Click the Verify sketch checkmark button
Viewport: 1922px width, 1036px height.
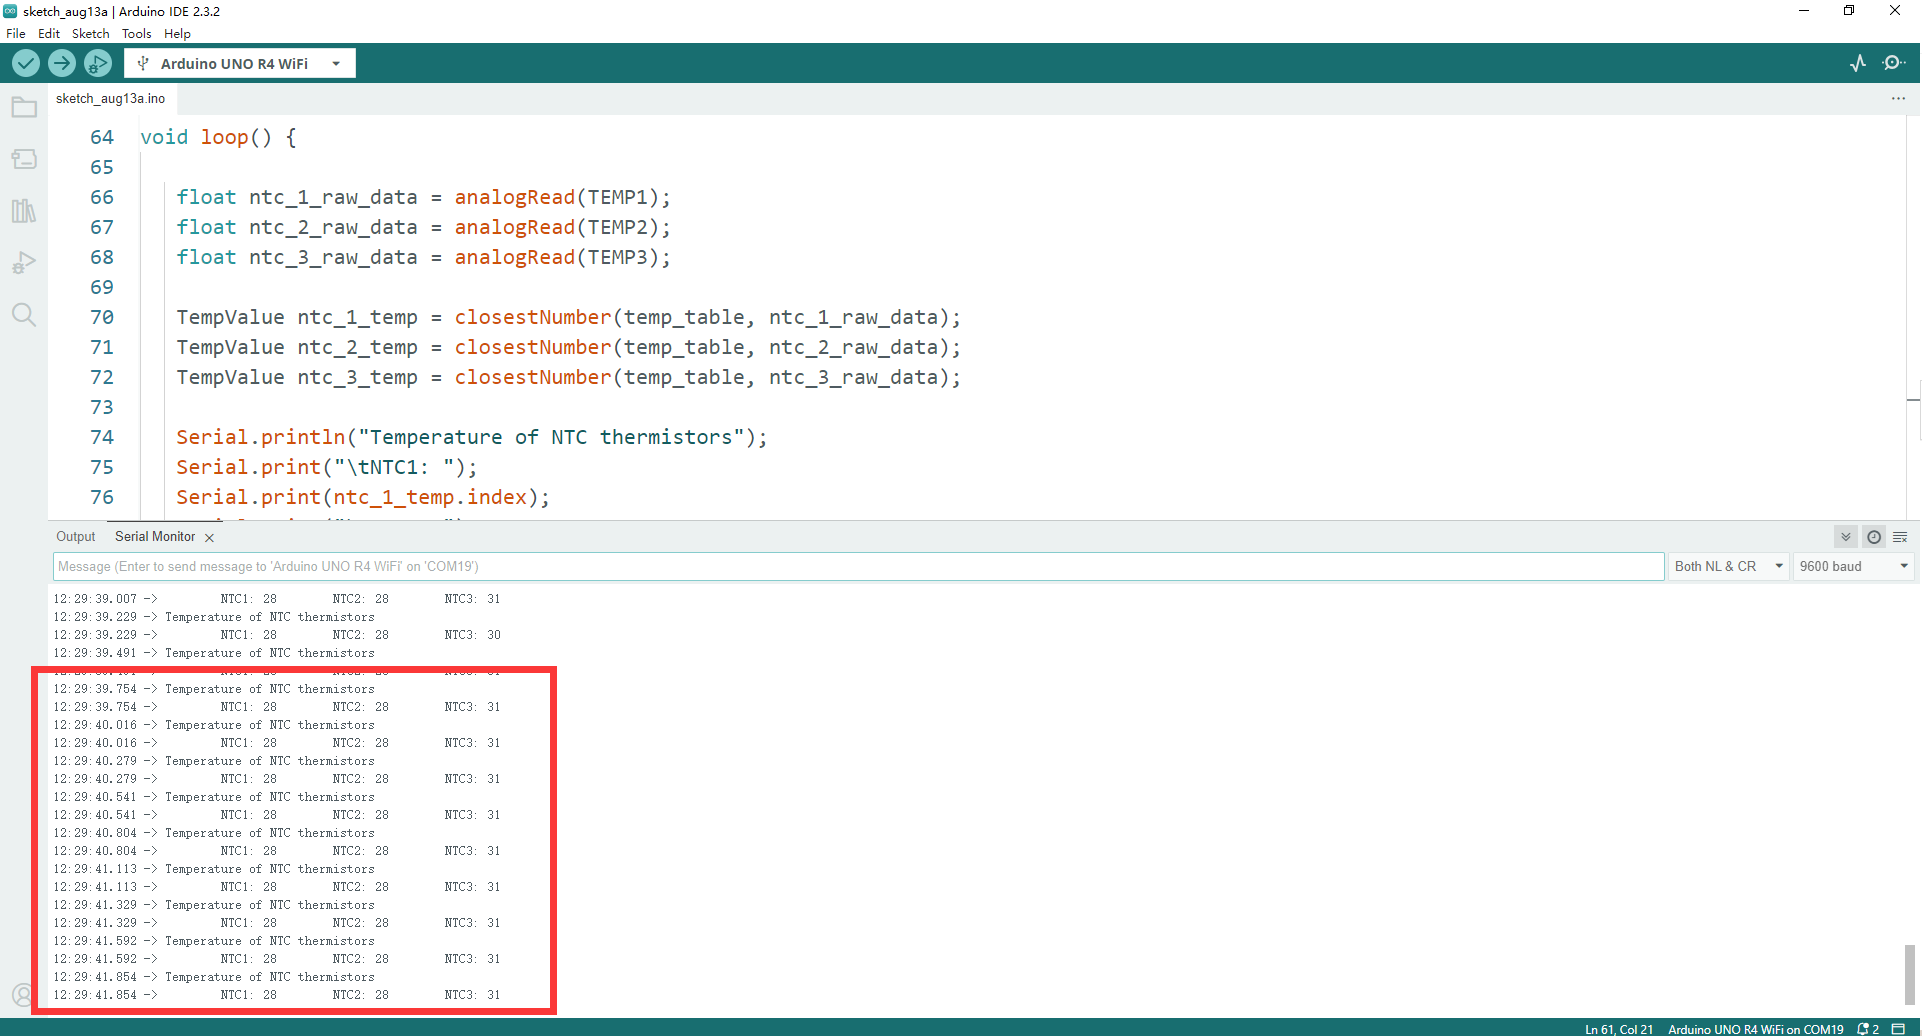point(26,63)
